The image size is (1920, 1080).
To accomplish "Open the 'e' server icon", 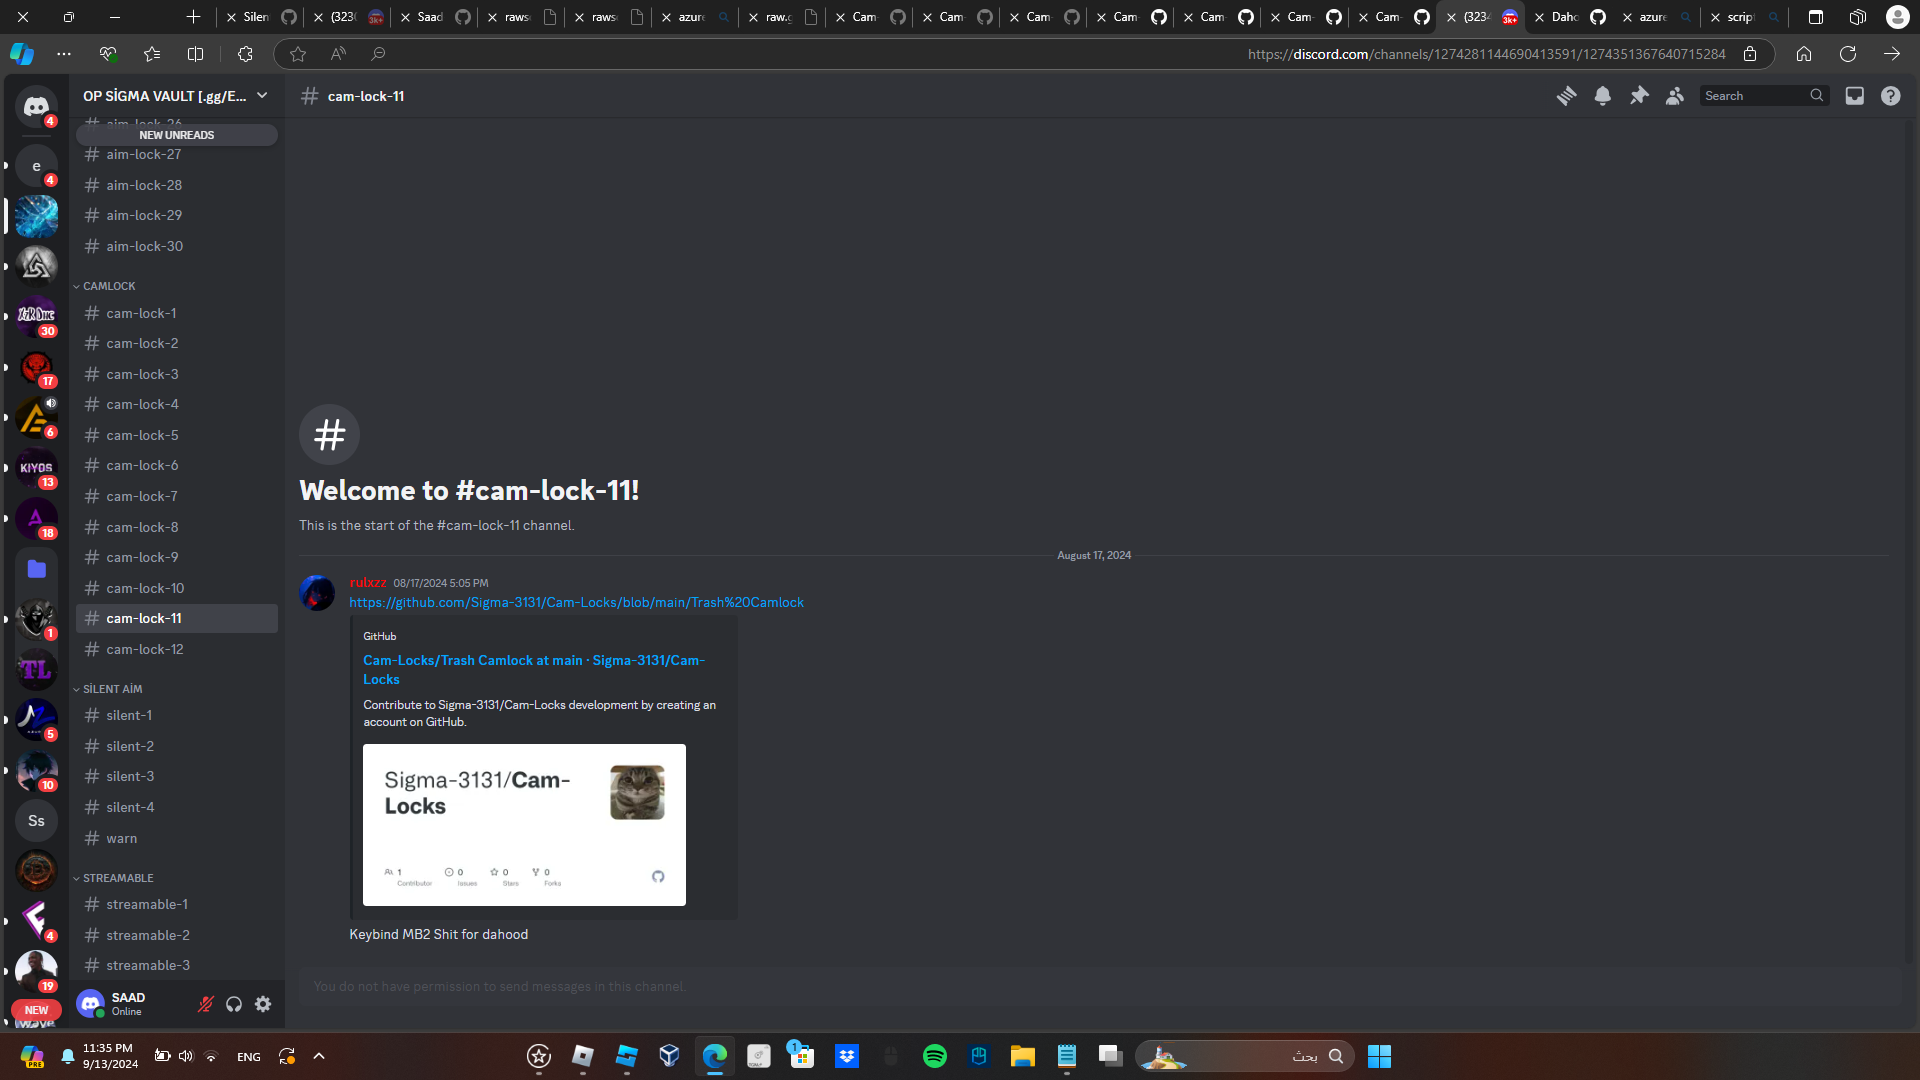I will click(x=36, y=166).
